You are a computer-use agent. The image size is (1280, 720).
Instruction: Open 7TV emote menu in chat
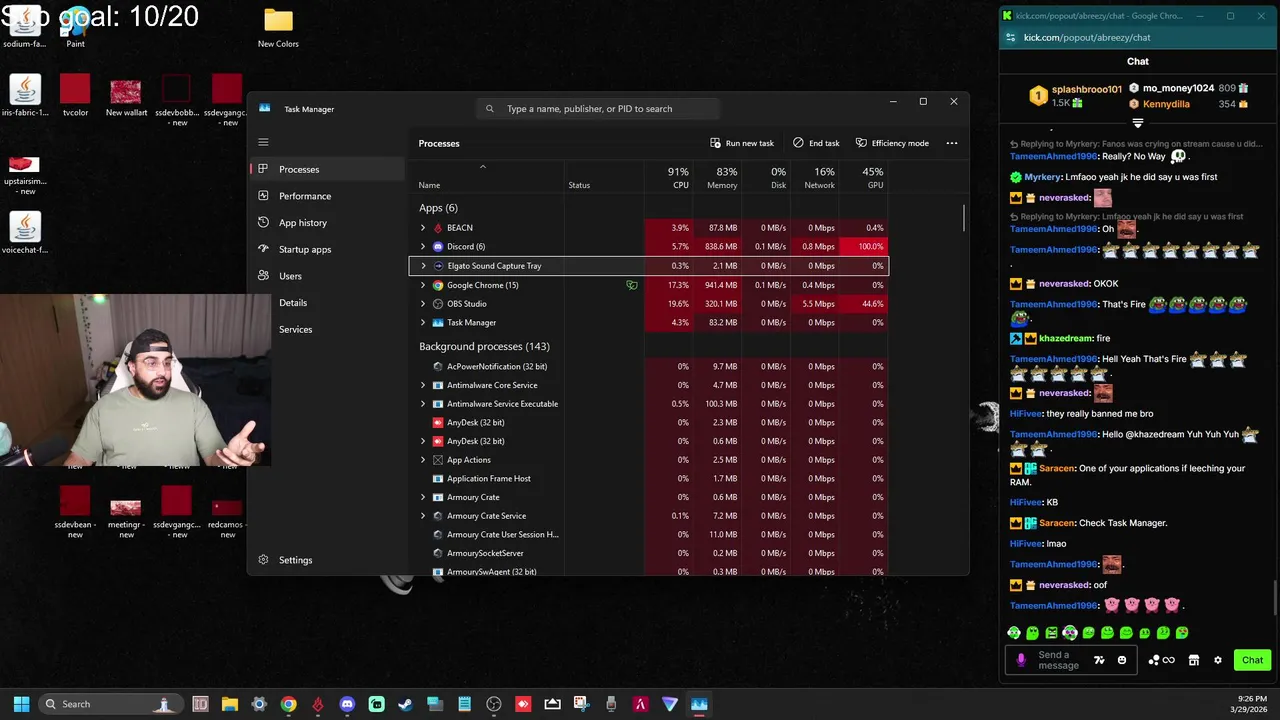[1099, 660]
